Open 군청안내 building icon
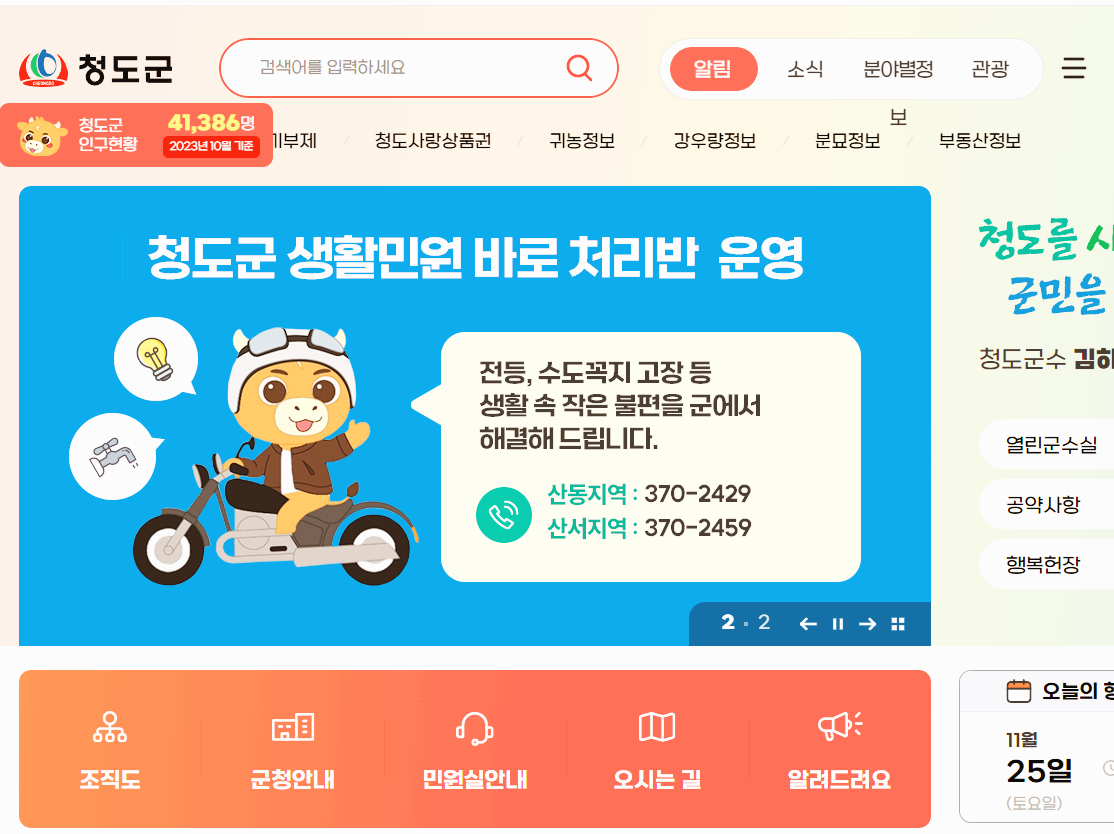This screenshot has width=1114, height=834. pyautogui.click(x=293, y=727)
